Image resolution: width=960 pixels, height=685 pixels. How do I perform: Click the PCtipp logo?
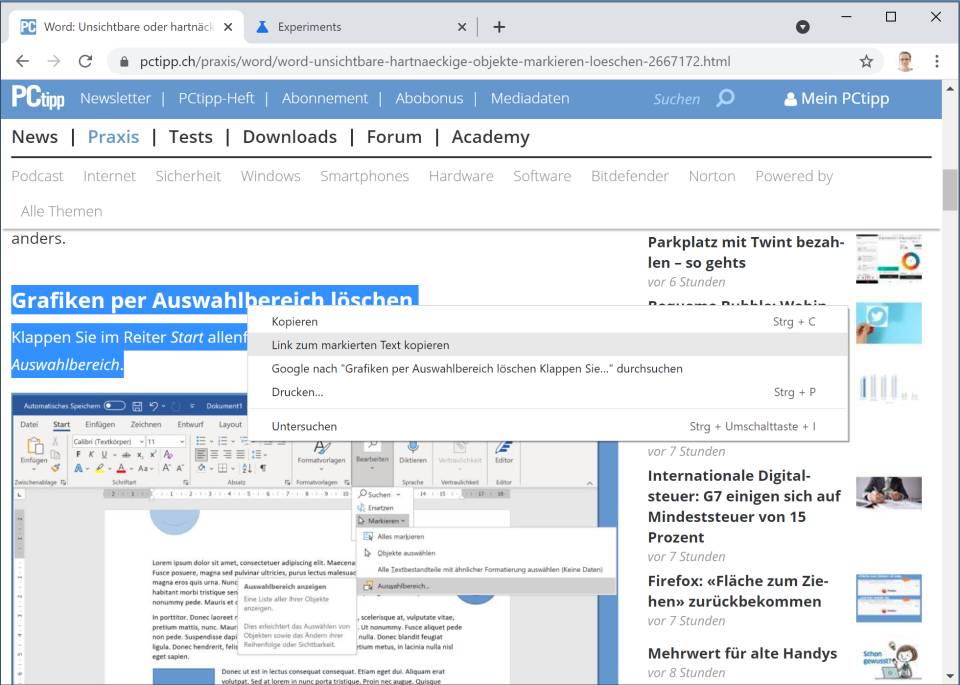38,98
